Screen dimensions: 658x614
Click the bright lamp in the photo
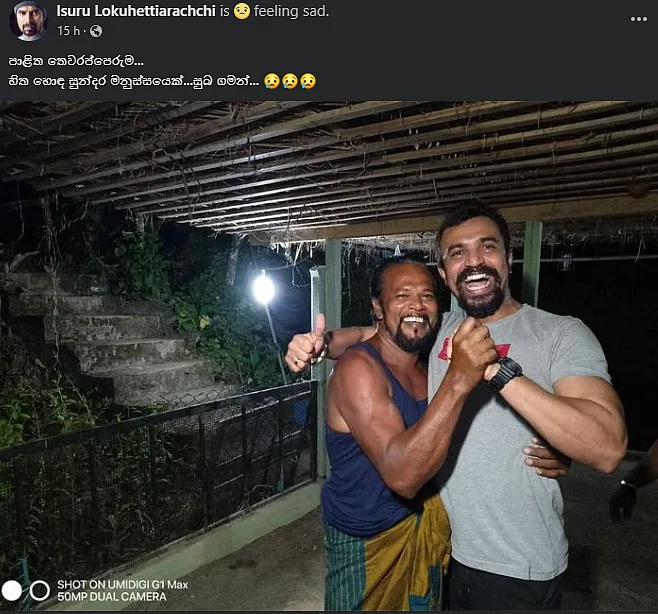[x=264, y=290]
